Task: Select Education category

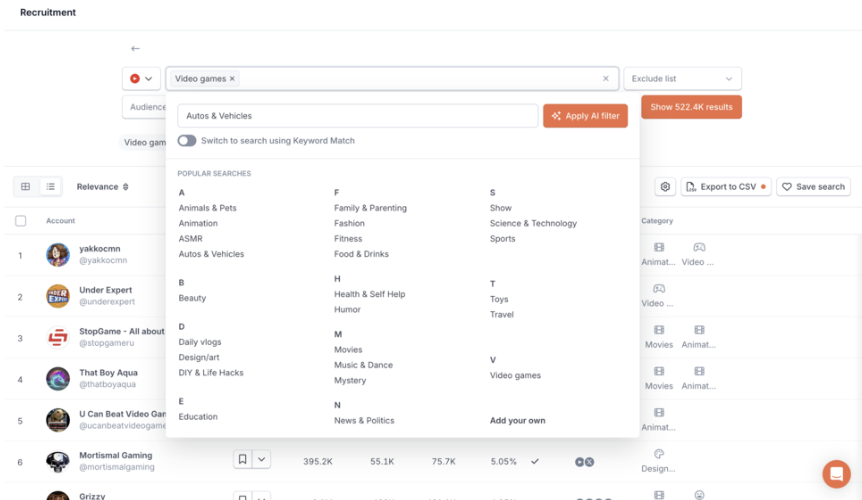Action: pyautogui.click(x=198, y=416)
